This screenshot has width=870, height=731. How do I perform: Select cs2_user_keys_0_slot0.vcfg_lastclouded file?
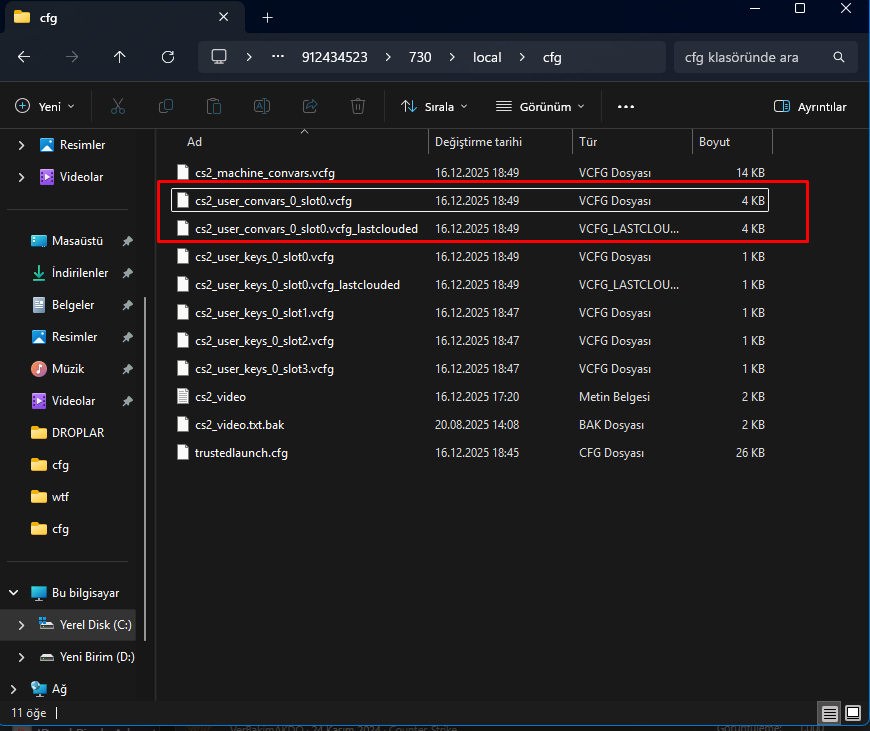click(470, 285)
